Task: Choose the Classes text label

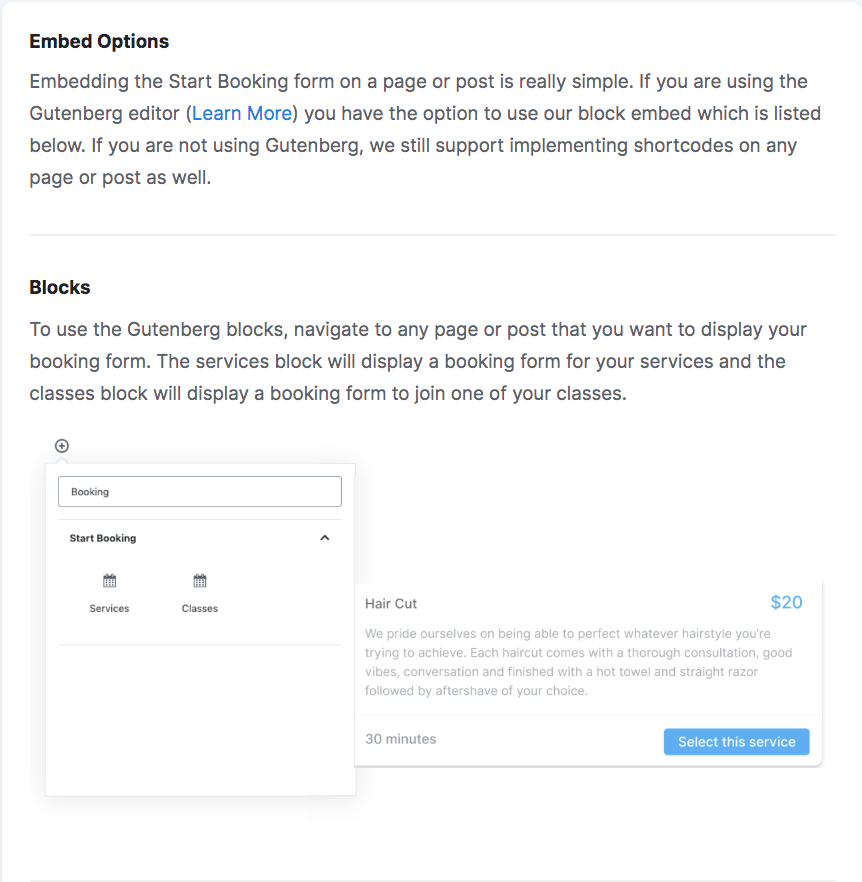Action: pos(200,609)
